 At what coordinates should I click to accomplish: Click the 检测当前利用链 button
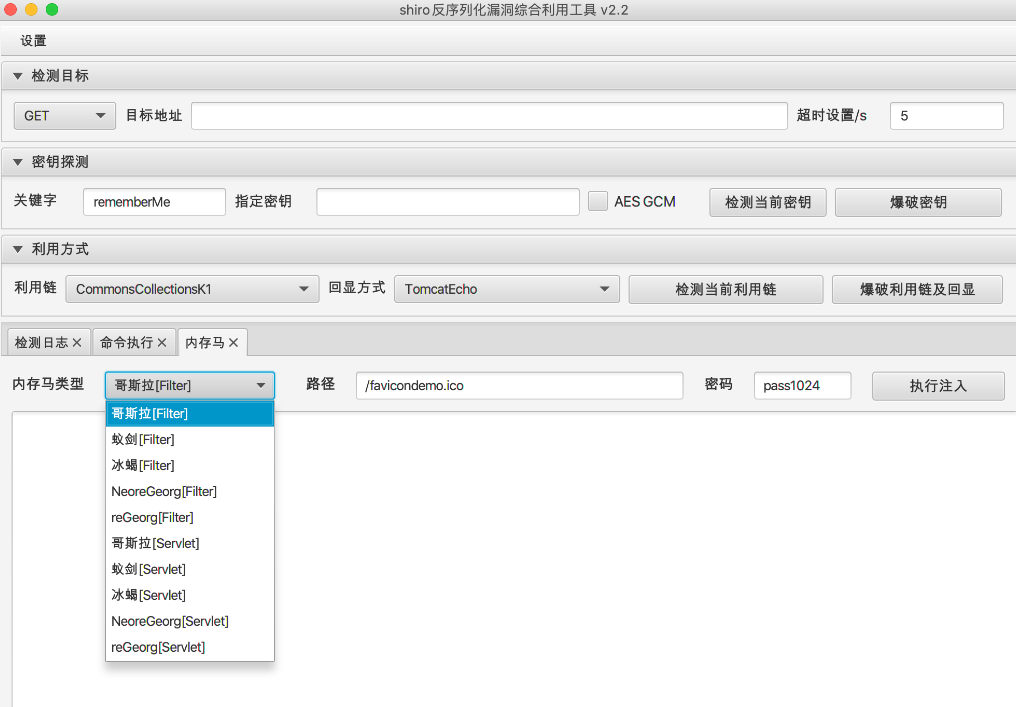pyautogui.click(x=726, y=289)
